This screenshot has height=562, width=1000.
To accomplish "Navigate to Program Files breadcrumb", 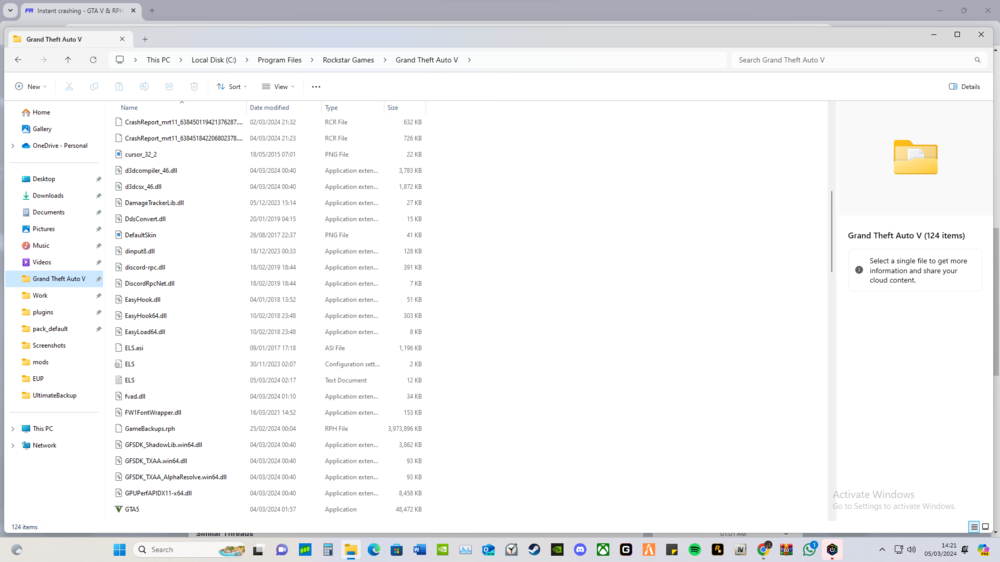I will pyautogui.click(x=279, y=60).
